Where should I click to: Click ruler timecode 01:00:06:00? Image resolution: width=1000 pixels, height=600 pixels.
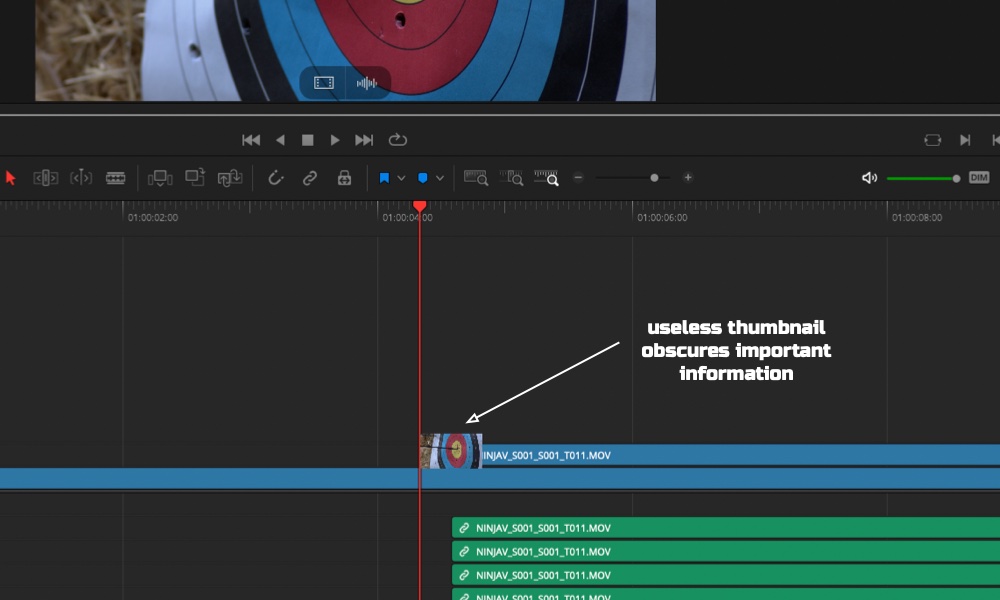point(662,217)
